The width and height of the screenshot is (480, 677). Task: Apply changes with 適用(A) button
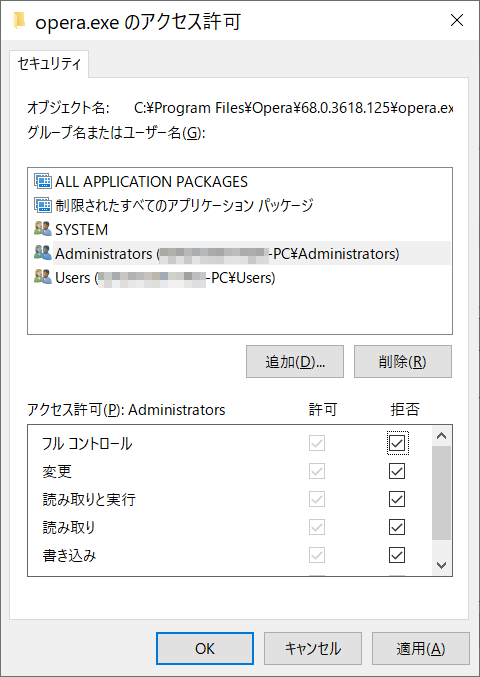click(x=421, y=648)
